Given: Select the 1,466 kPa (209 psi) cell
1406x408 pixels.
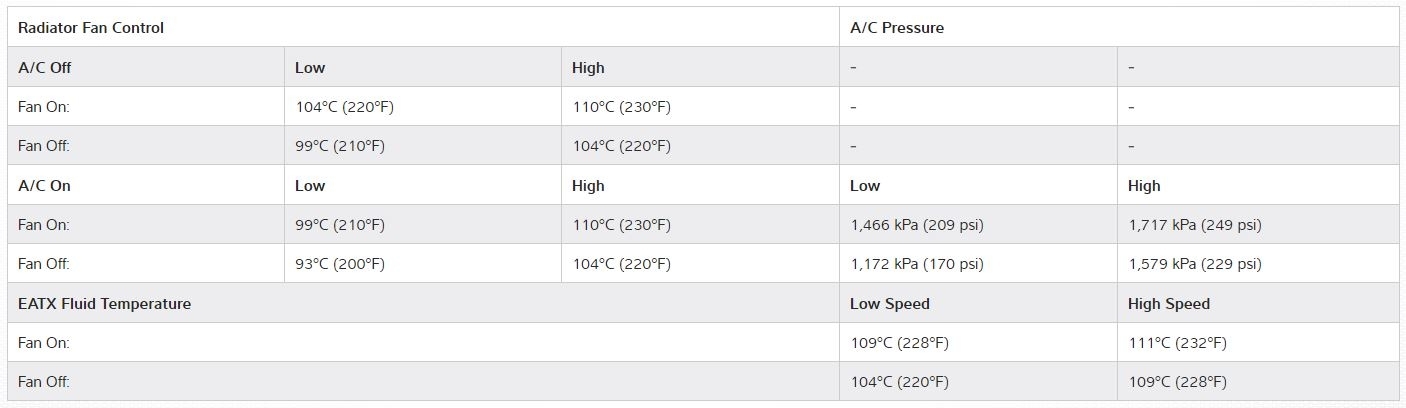Looking at the screenshot, I should tap(917, 225).
